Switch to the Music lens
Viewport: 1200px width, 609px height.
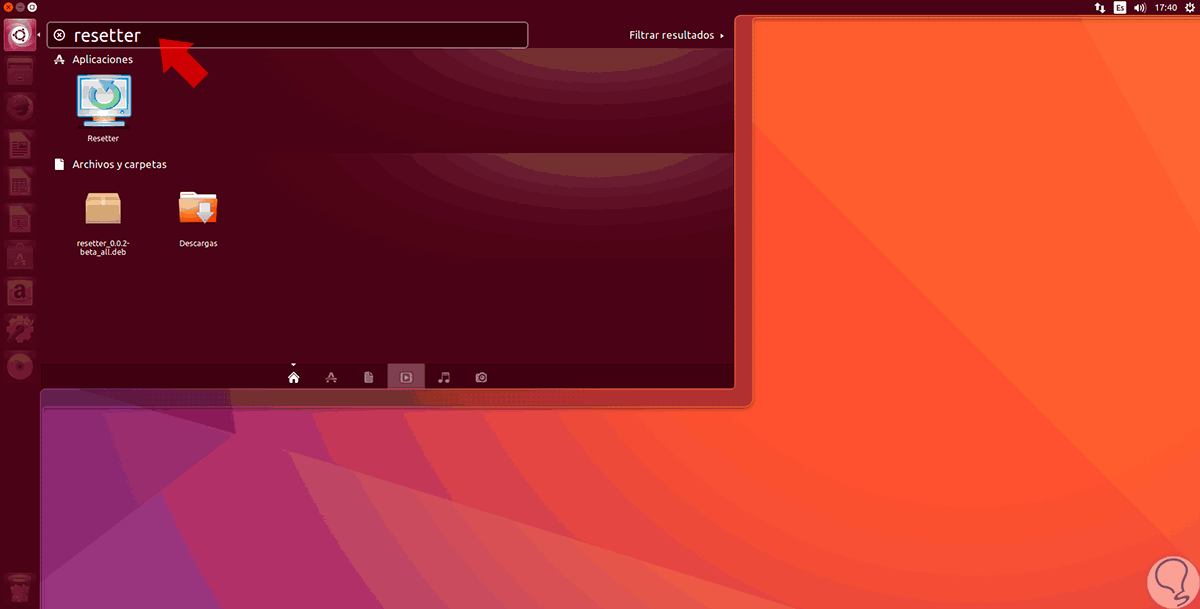(x=444, y=377)
